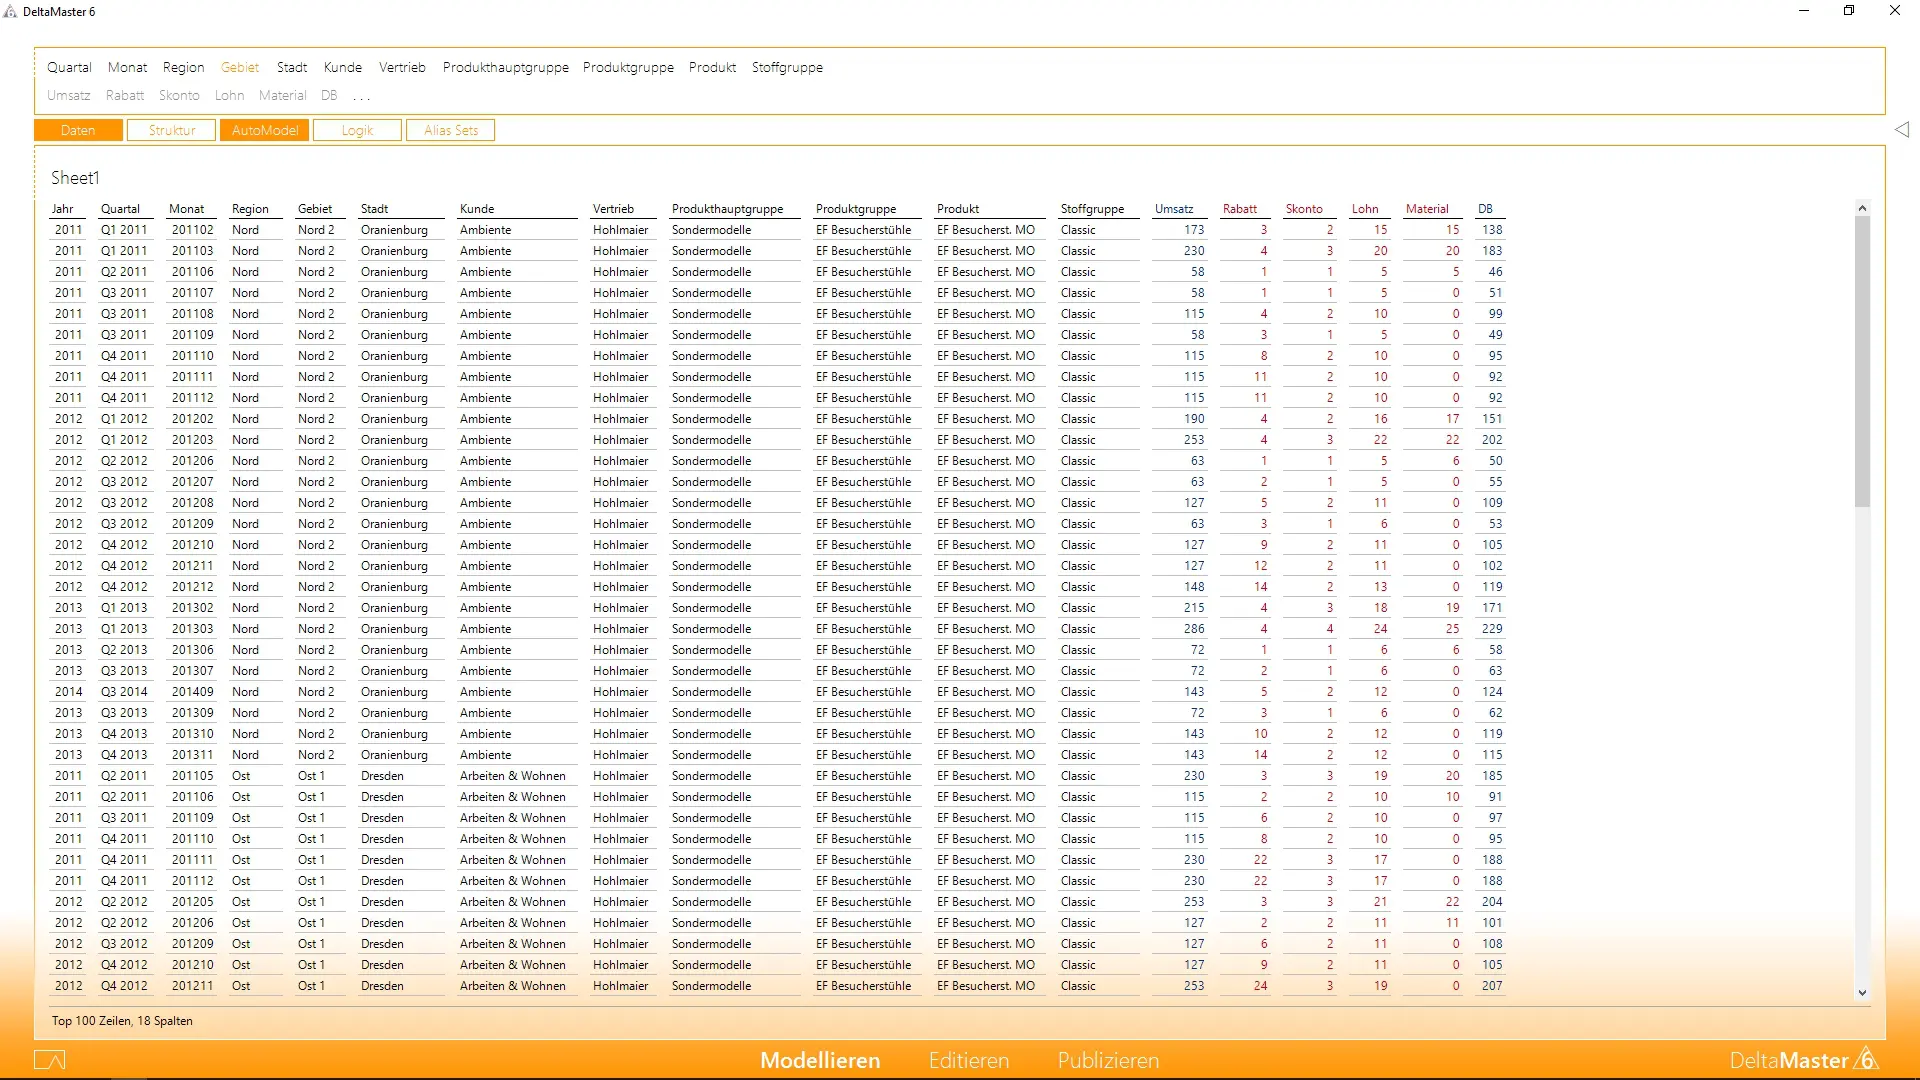Open the Produkthauptgruppe dimension in header
This screenshot has height=1080, width=1920.
[x=505, y=67]
